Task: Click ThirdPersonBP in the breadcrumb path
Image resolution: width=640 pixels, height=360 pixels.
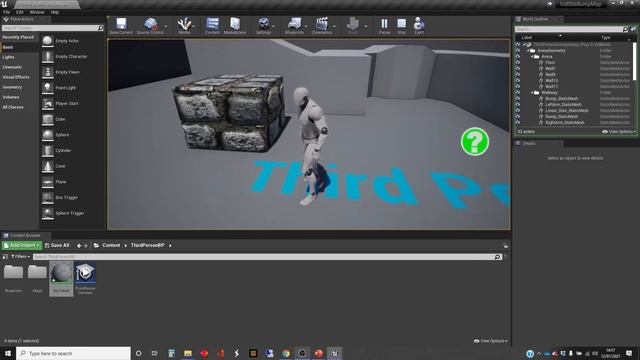Action: click(x=147, y=245)
